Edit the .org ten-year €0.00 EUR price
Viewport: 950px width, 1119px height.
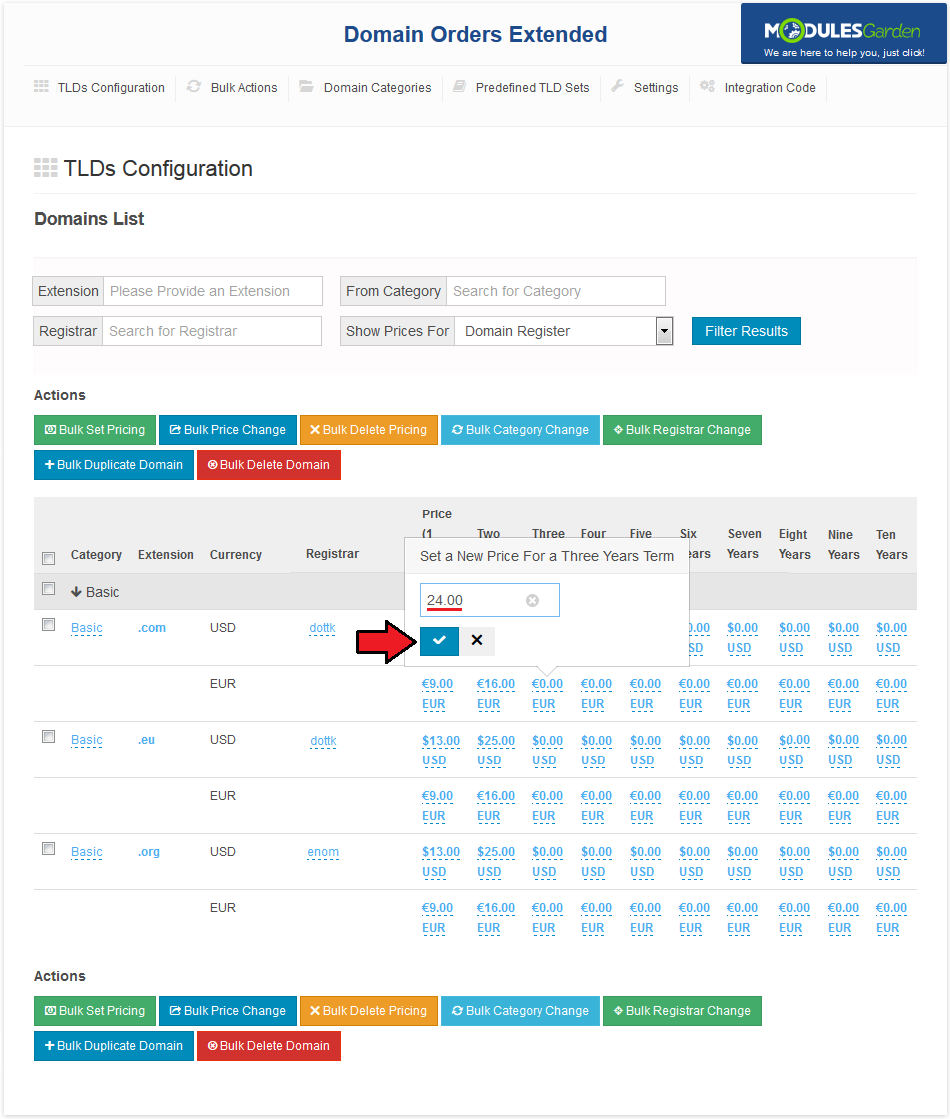pos(891,918)
